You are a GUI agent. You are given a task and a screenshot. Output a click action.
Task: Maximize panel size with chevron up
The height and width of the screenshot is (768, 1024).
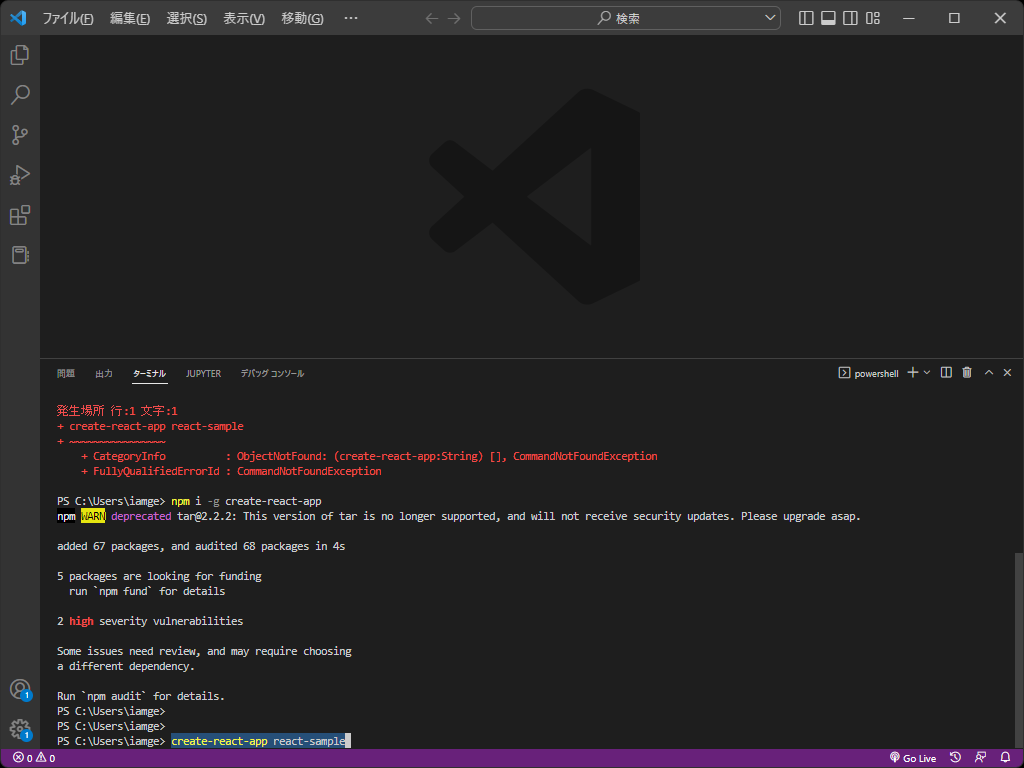989,372
